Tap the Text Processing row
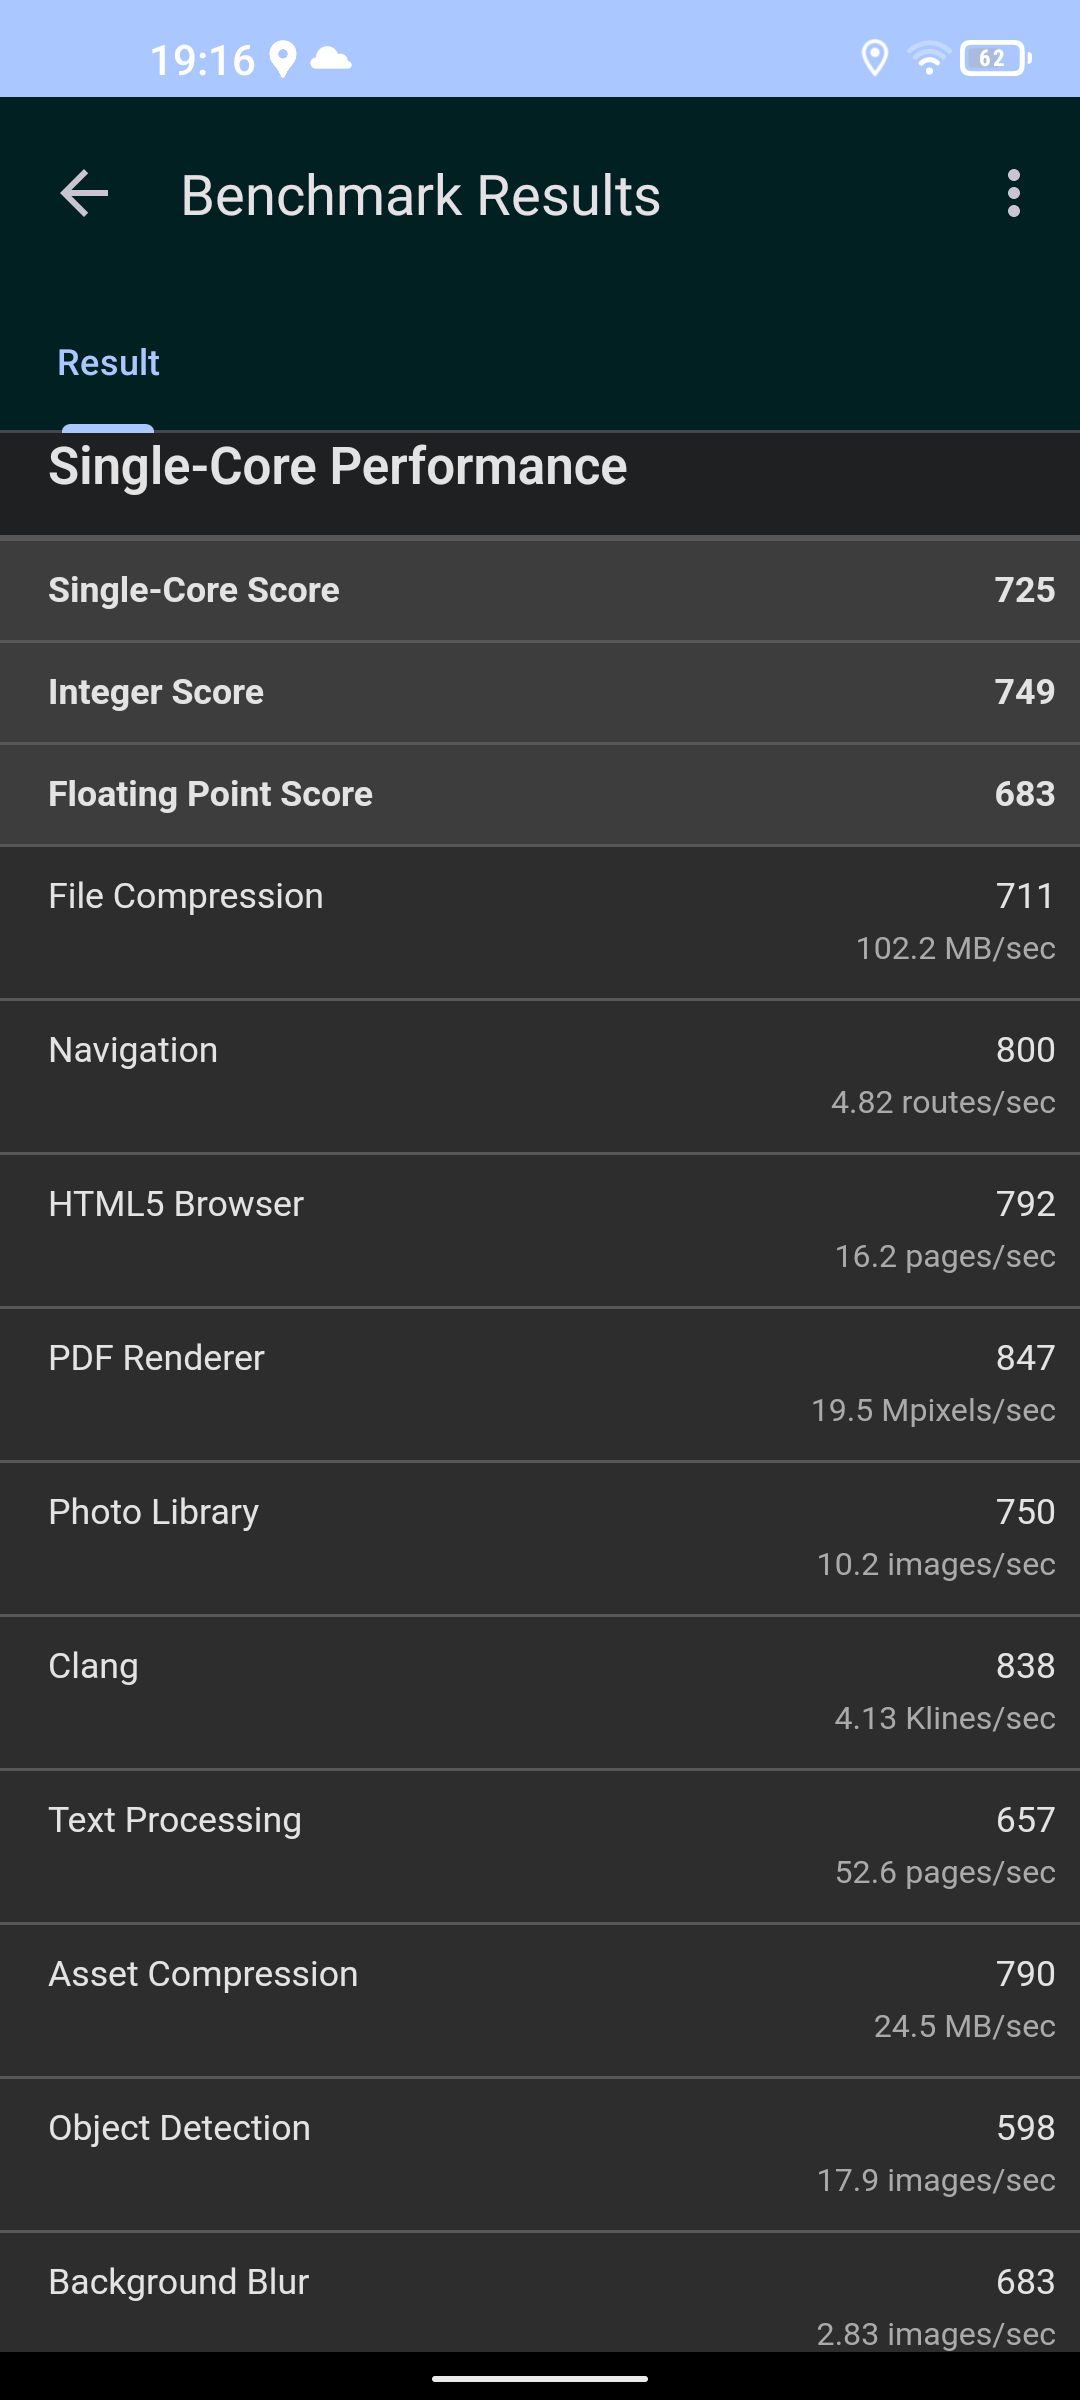This screenshot has height=2400, width=1080. [540, 1846]
